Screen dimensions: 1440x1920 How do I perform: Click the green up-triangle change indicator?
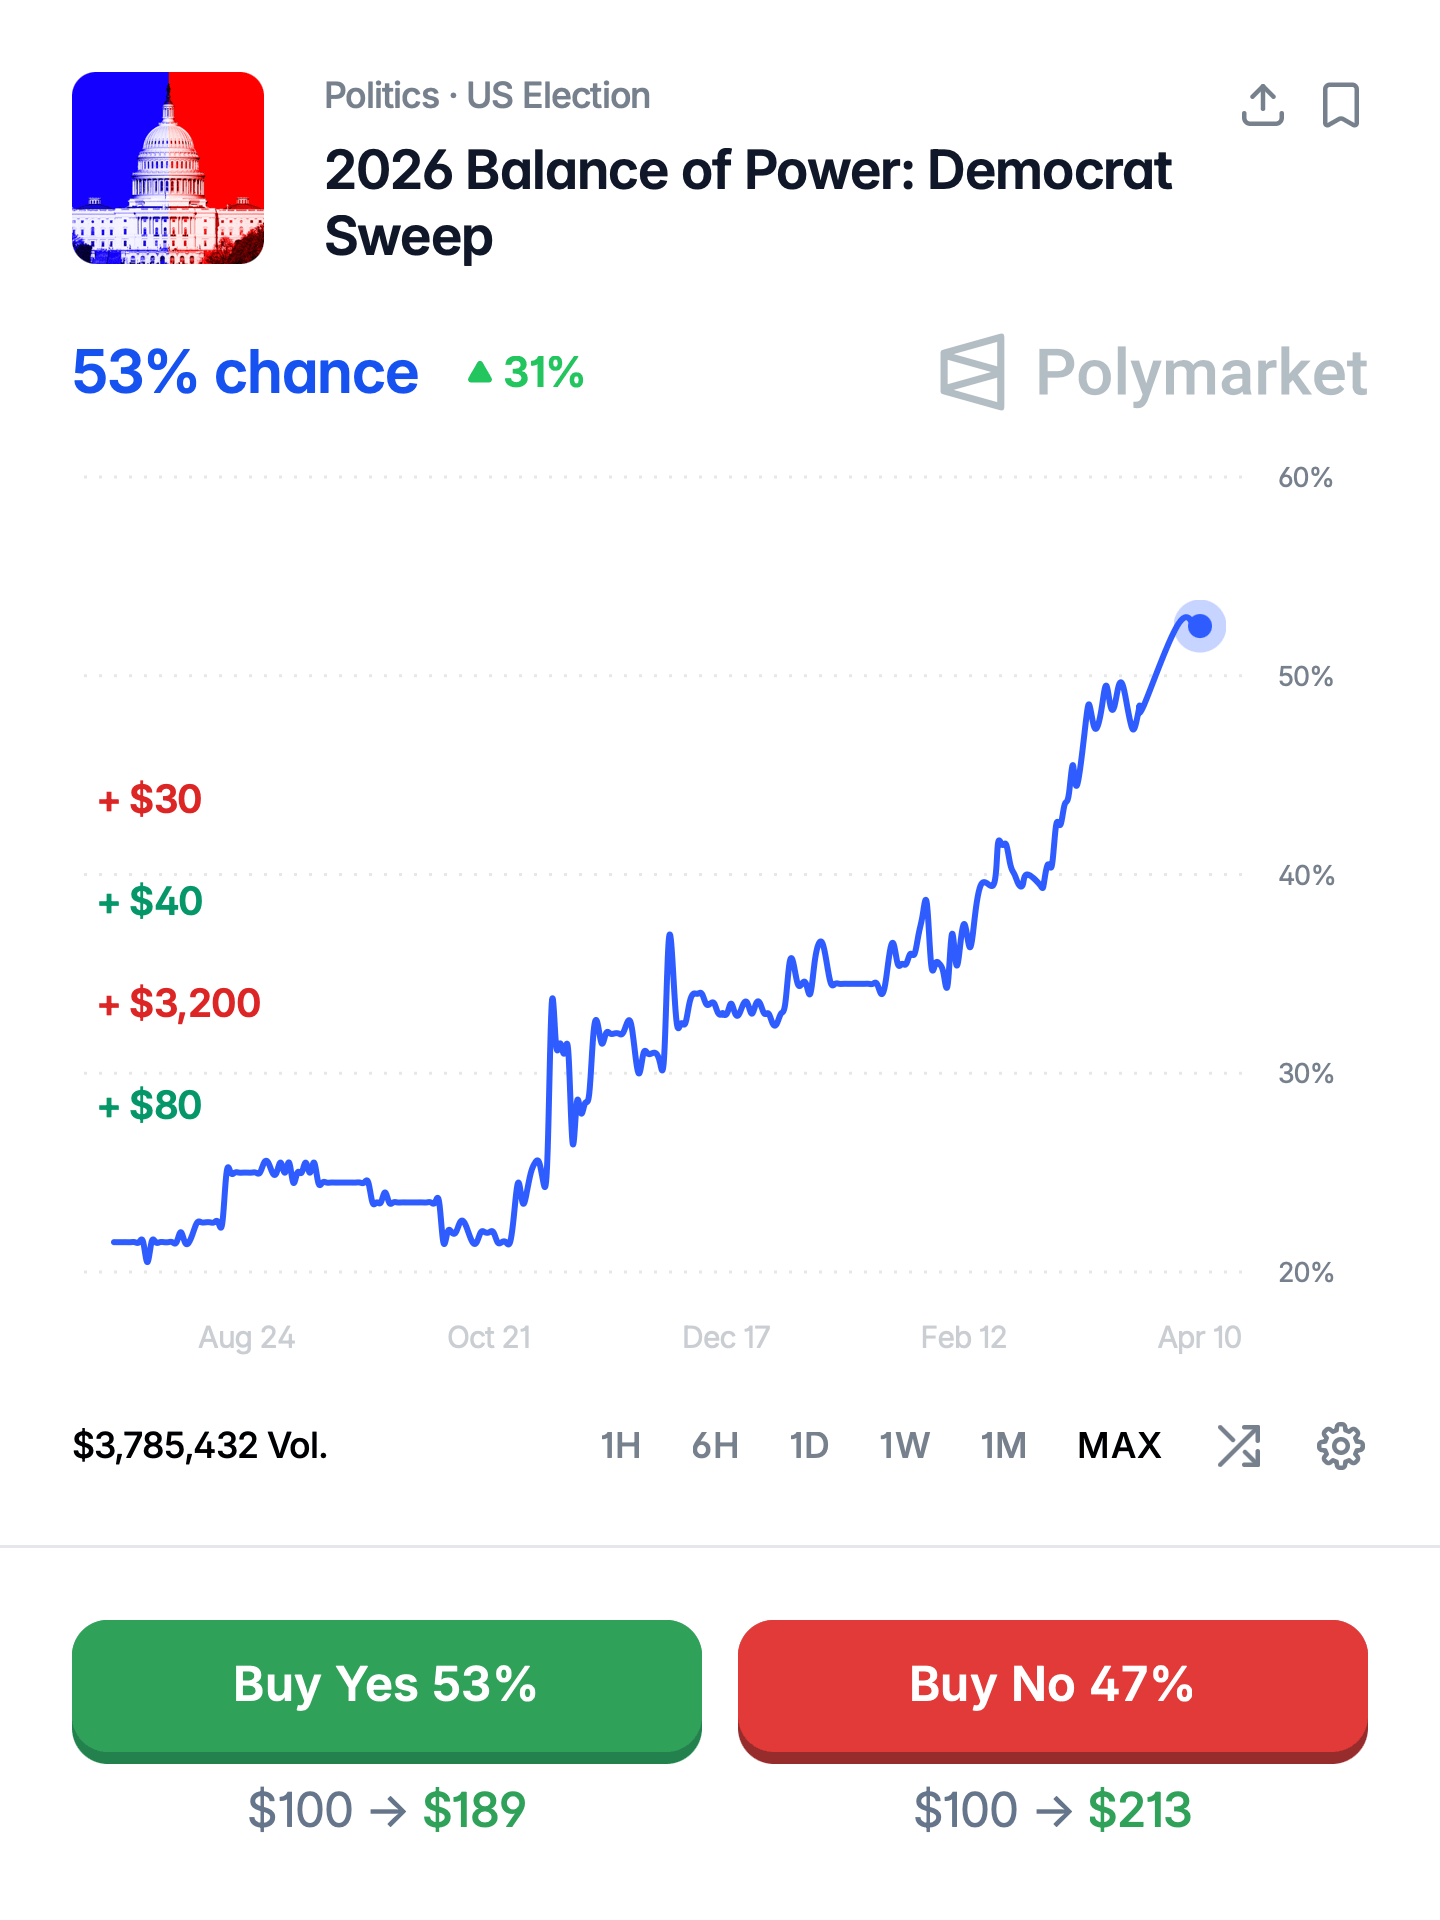pos(481,373)
